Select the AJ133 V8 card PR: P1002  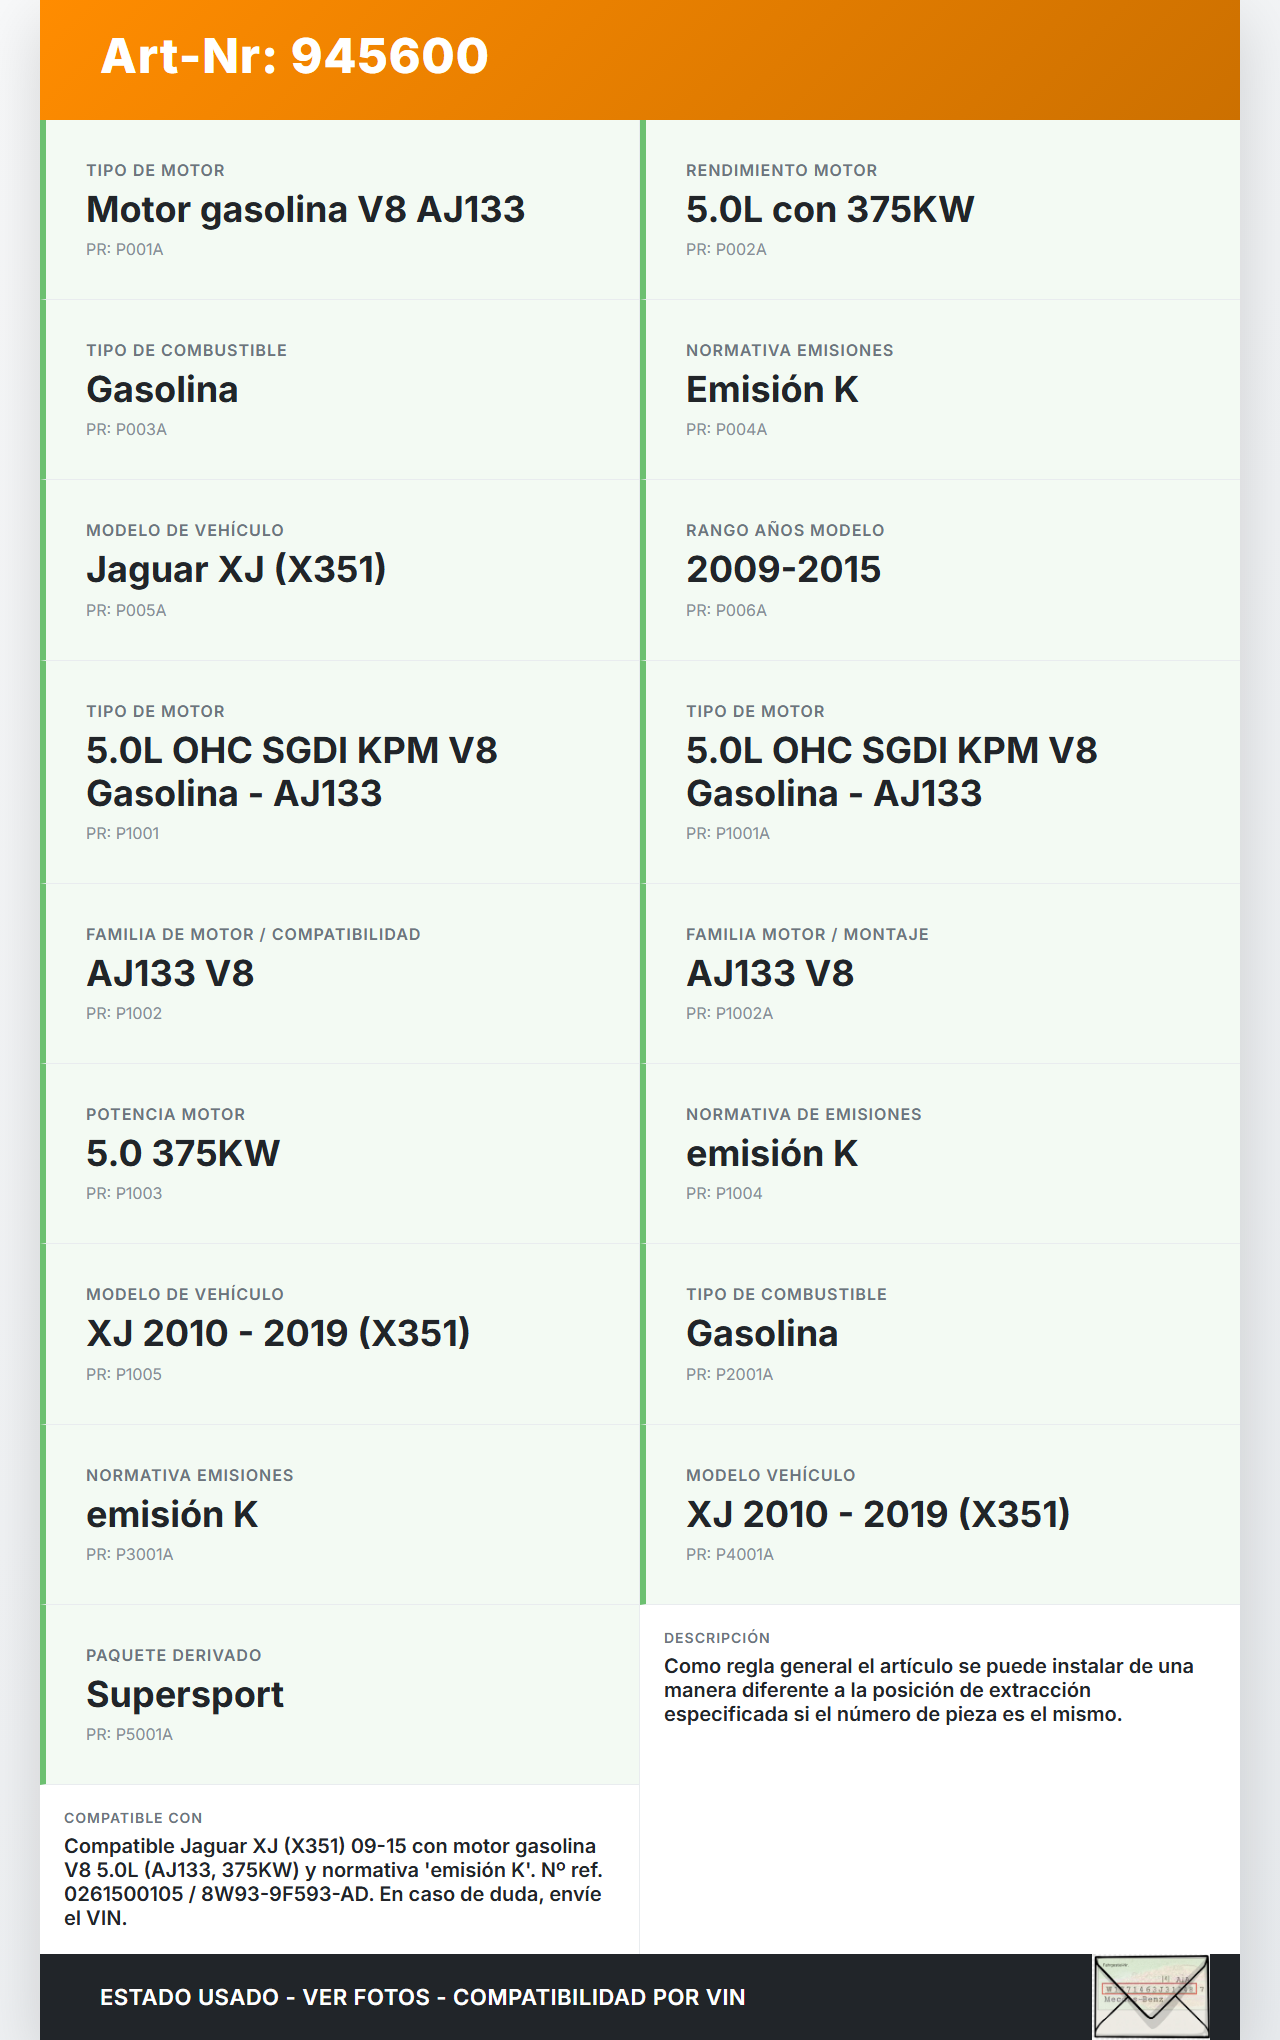[x=340, y=974]
